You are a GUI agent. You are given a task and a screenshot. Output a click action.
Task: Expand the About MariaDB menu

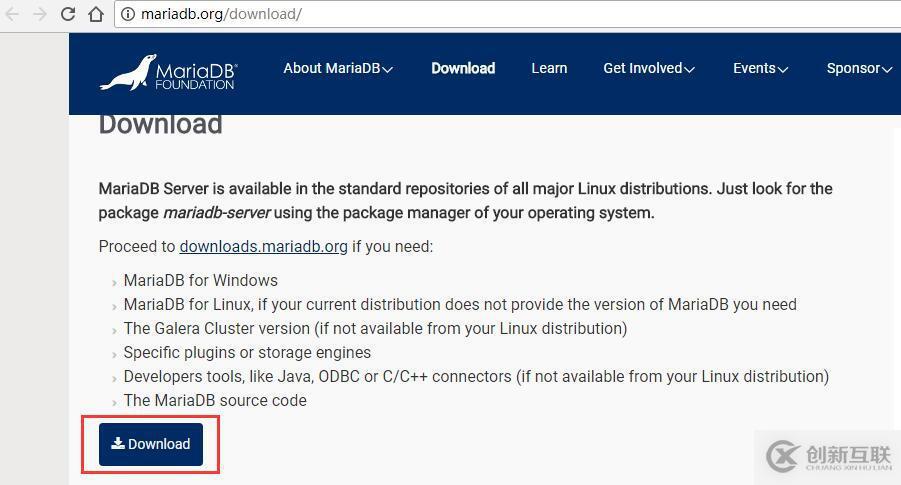(337, 68)
